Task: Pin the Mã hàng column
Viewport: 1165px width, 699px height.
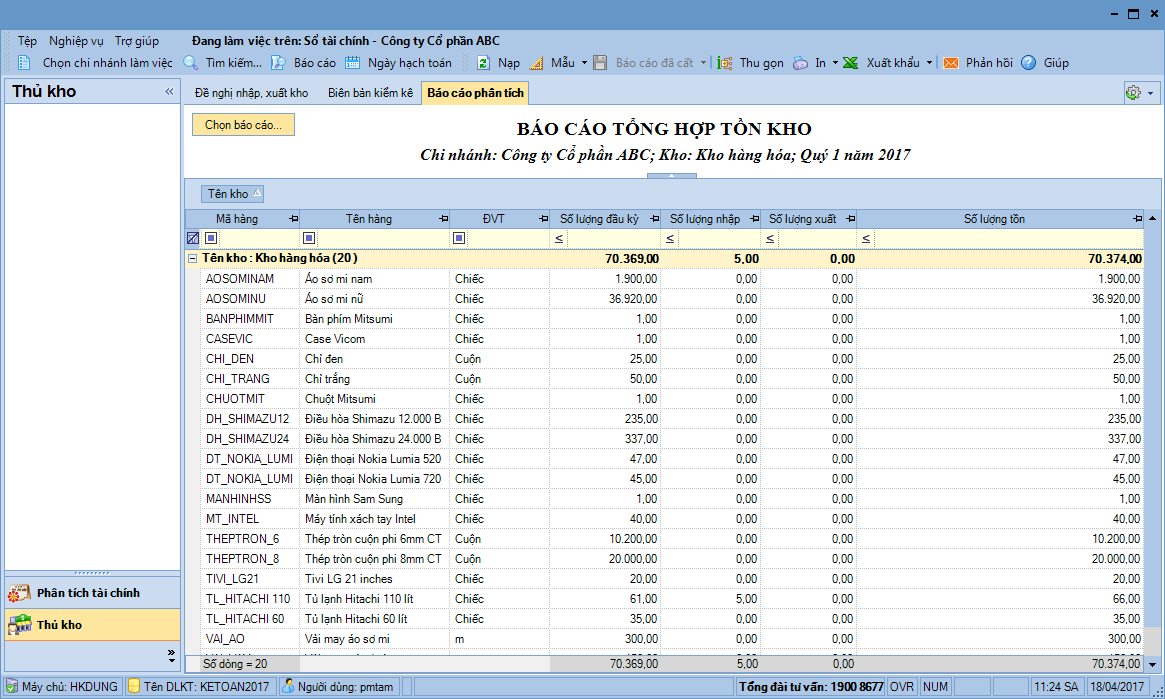Action: (x=293, y=219)
